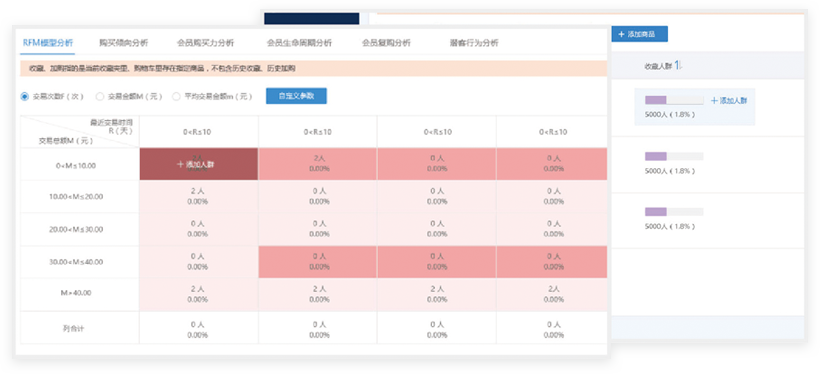Click the 收藏人群 column header in the back window
The height and width of the screenshot is (374, 820).
tap(658, 66)
